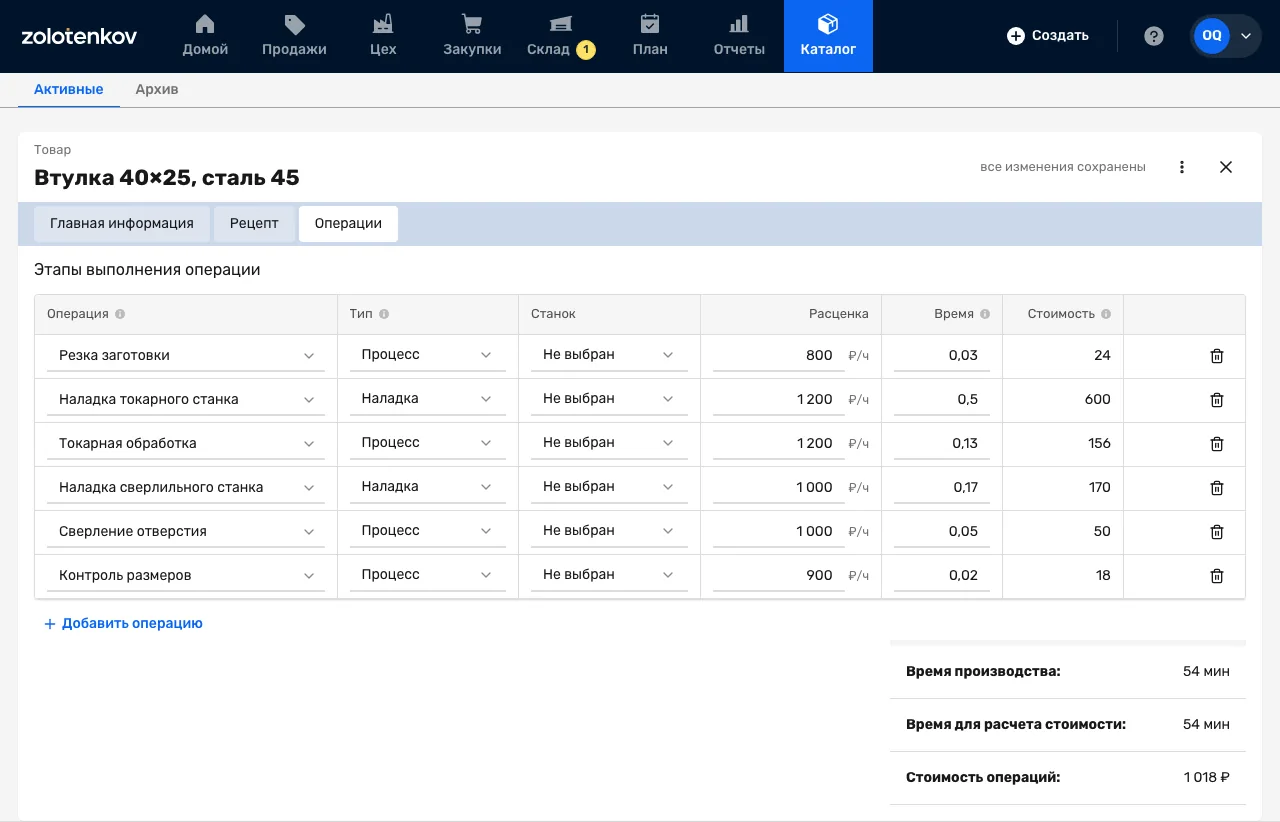Open the План menu item
The image size is (1280, 822).
point(650,36)
